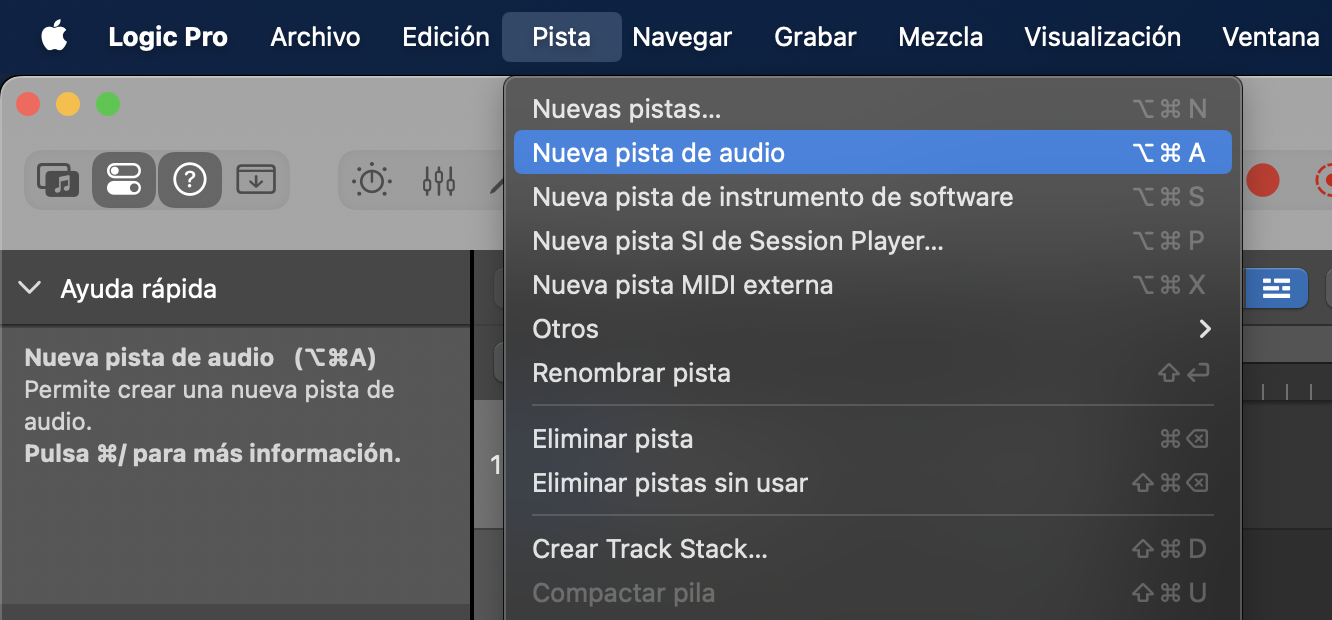Open the Visualización menu
This screenshot has height=620, width=1332.
click(1102, 38)
